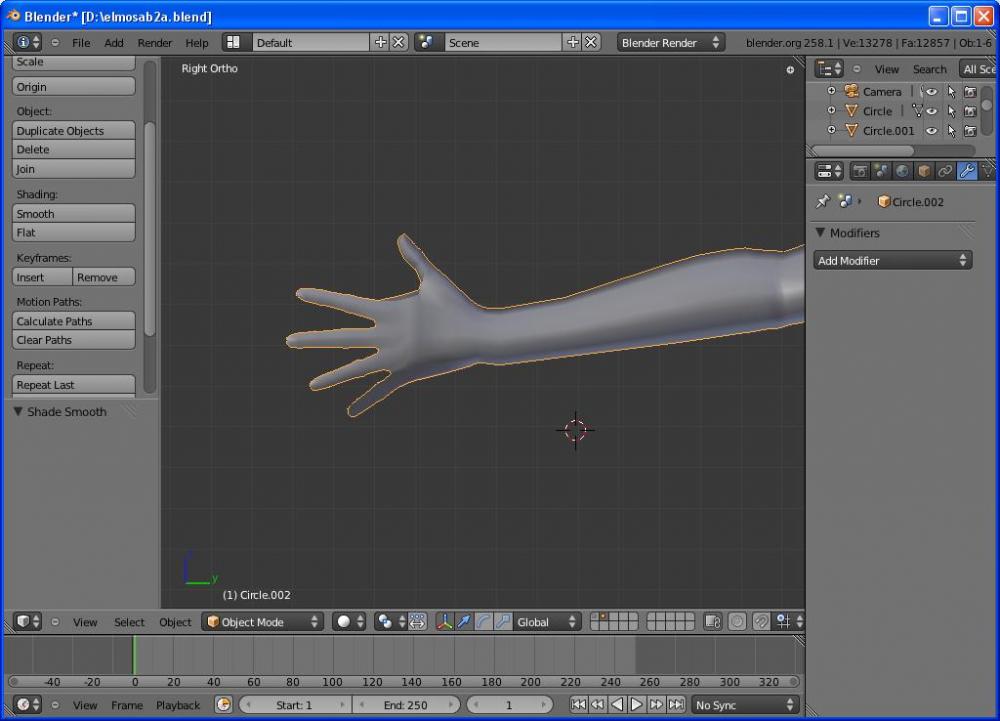1000x721 pixels.
Task: Open the Help menu
Action: [x=196, y=43]
